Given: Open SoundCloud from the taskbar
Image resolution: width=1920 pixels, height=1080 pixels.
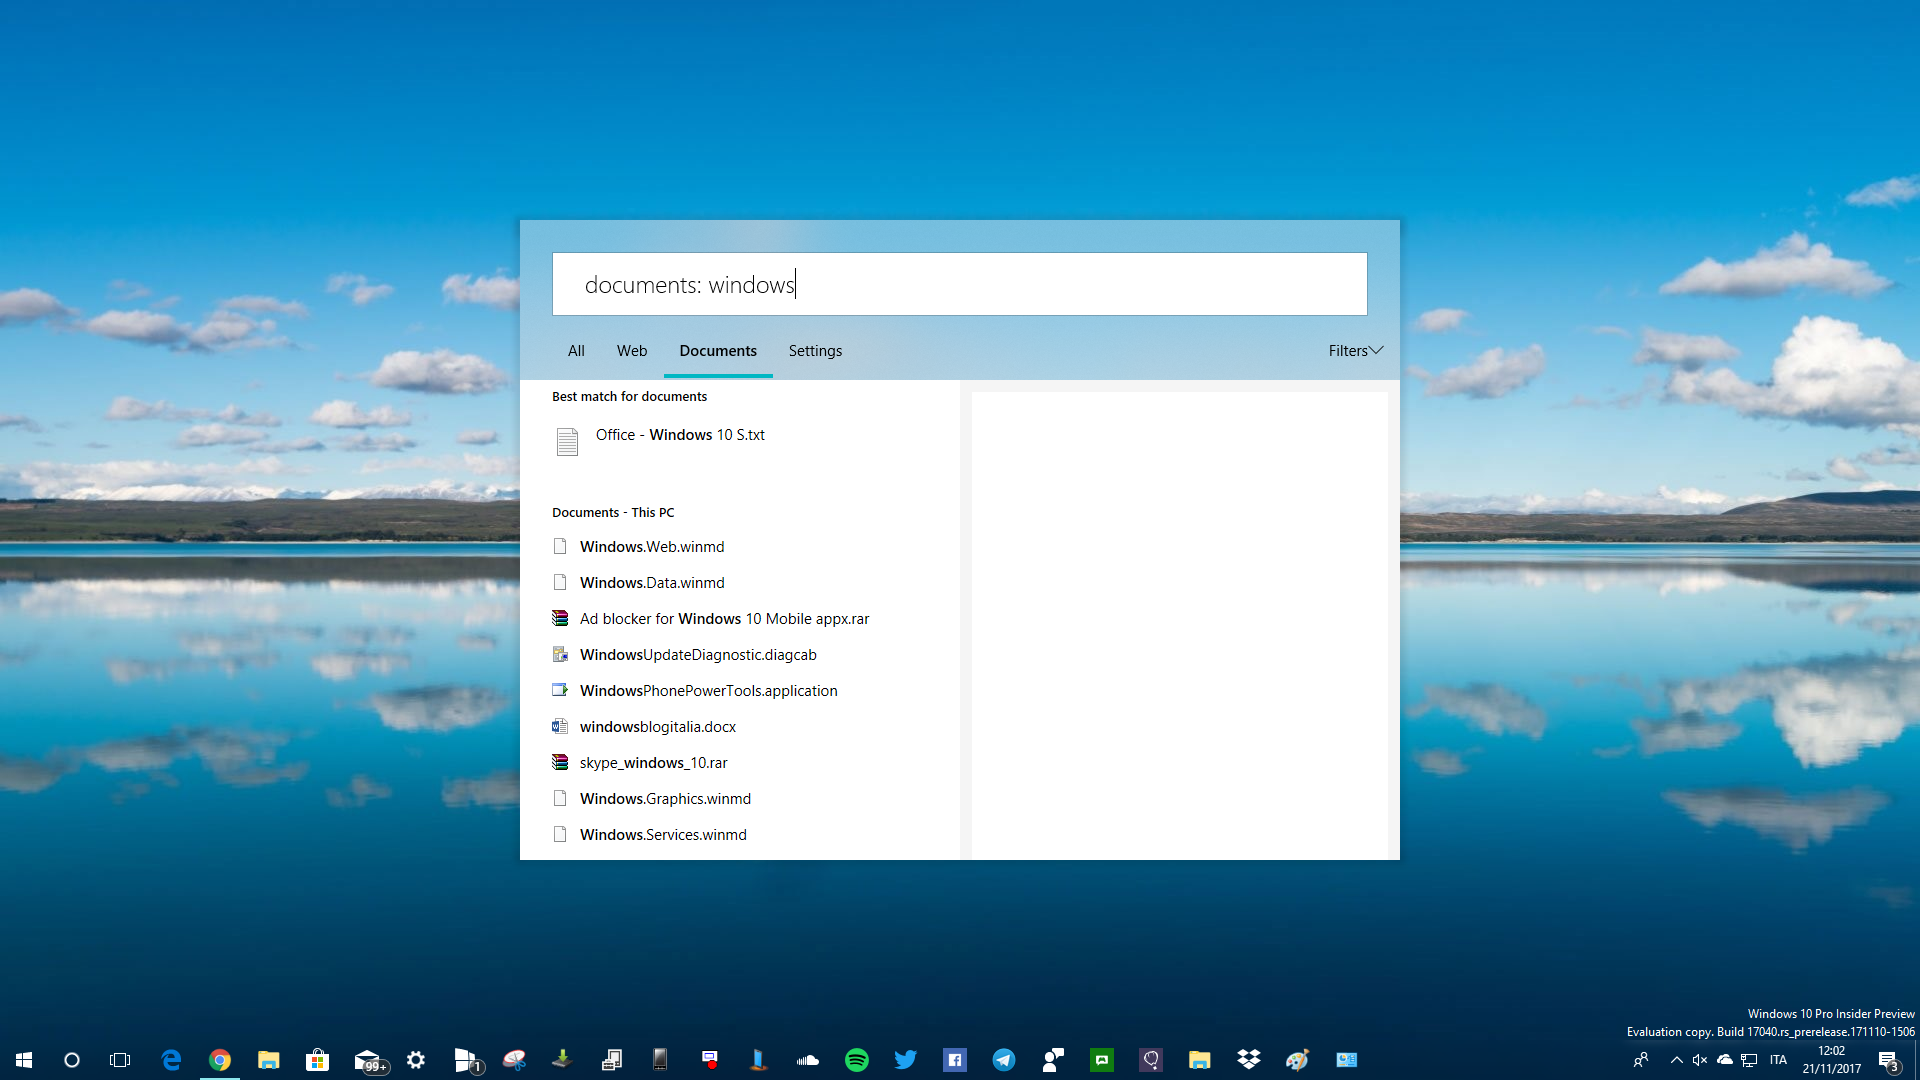Looking at the screenshot, I should (x=808, y=1060).
